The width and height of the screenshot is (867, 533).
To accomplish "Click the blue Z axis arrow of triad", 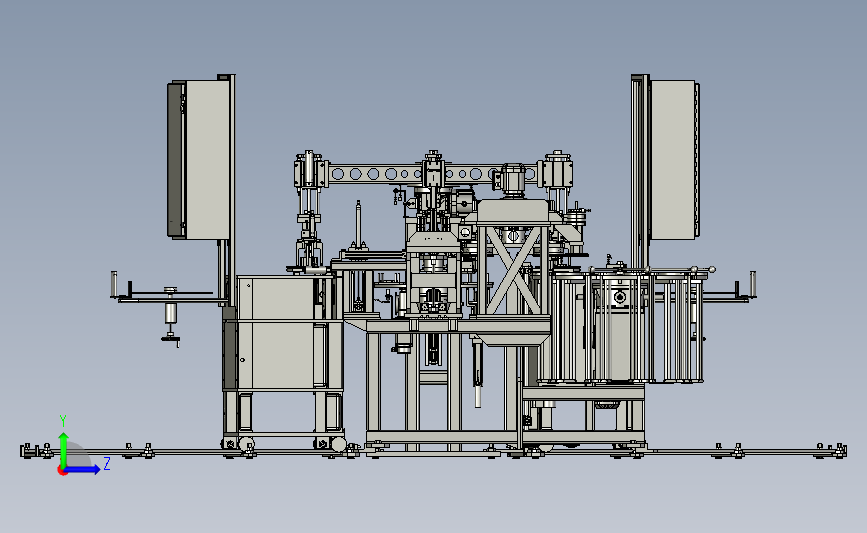I will click(x=83, y=470).
